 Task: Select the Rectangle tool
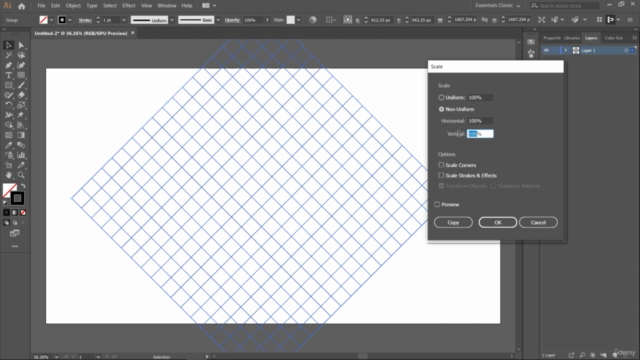point(9,85)
